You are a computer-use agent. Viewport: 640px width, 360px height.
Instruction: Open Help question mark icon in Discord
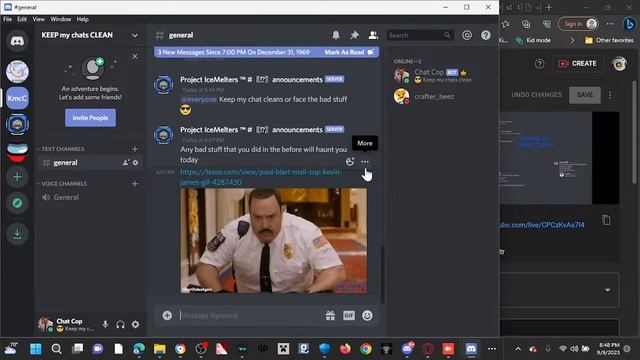click(x=485, y=36)
